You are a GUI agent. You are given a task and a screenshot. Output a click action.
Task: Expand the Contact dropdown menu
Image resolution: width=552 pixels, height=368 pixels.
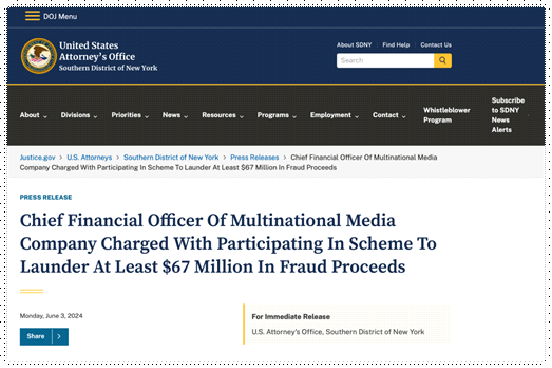tap(389, 115)
